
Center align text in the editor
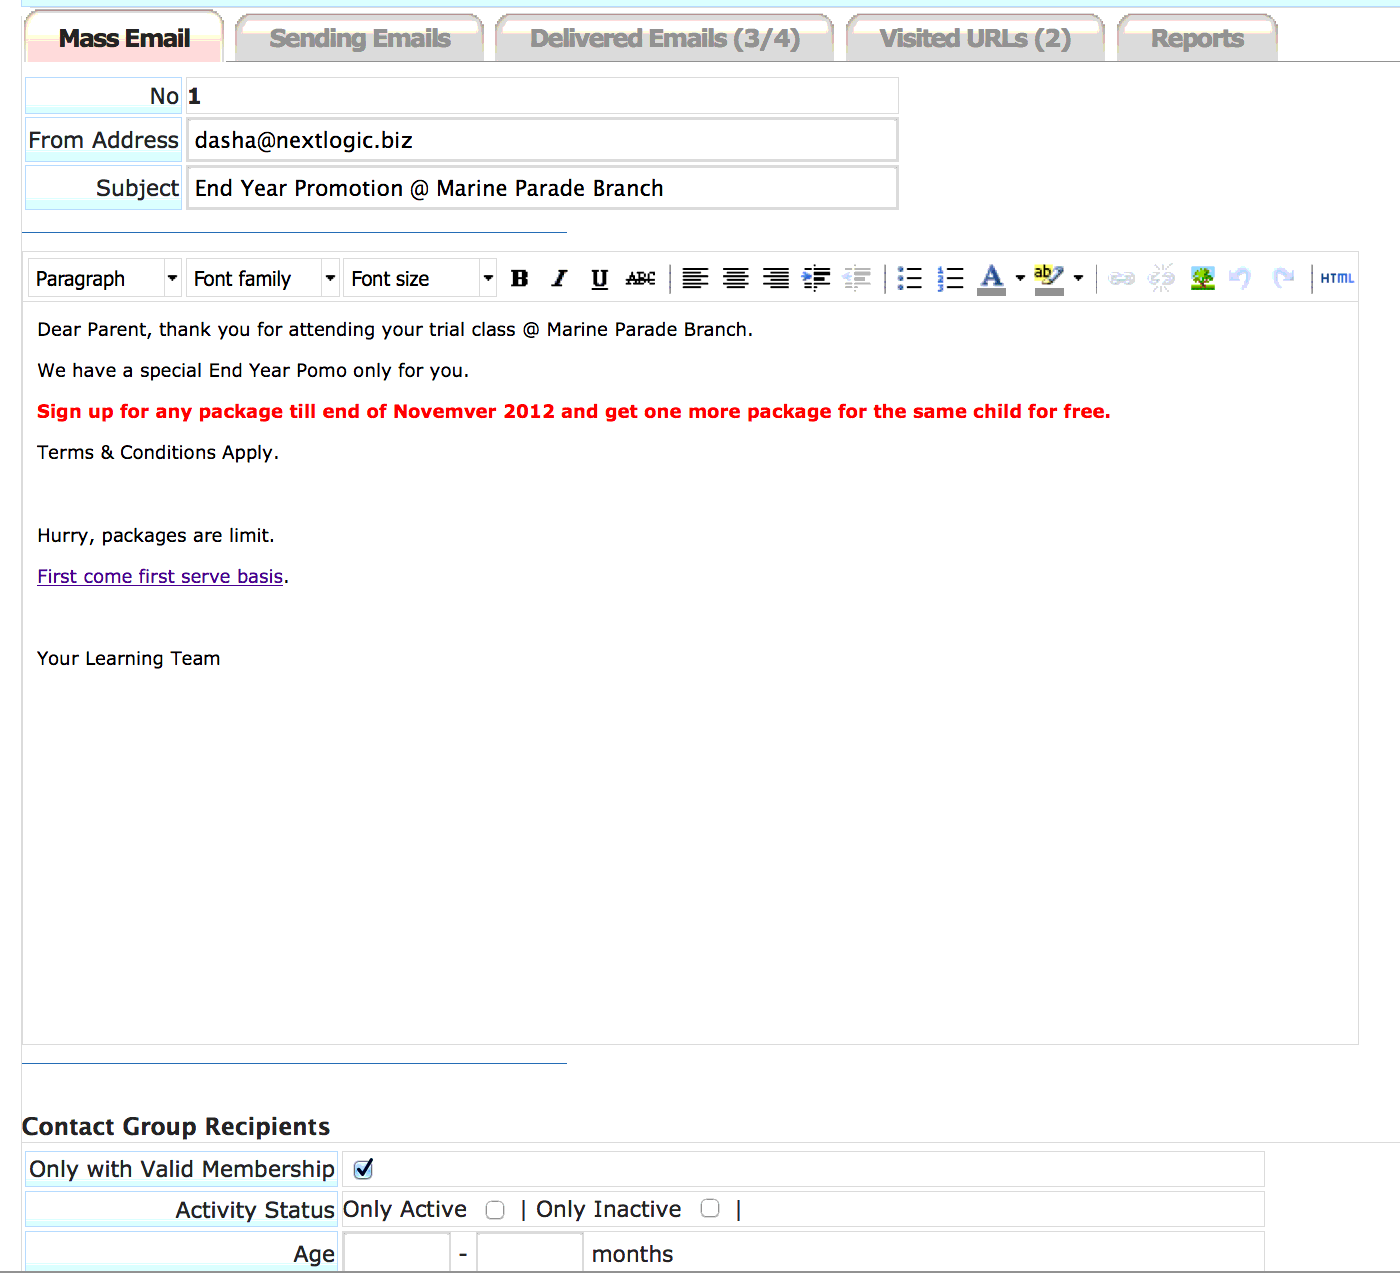736,279
